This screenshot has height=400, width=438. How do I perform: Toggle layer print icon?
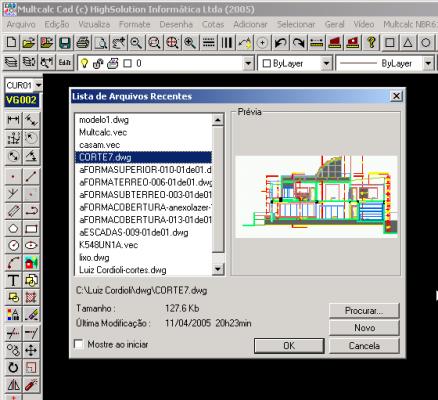click(113, 63)
